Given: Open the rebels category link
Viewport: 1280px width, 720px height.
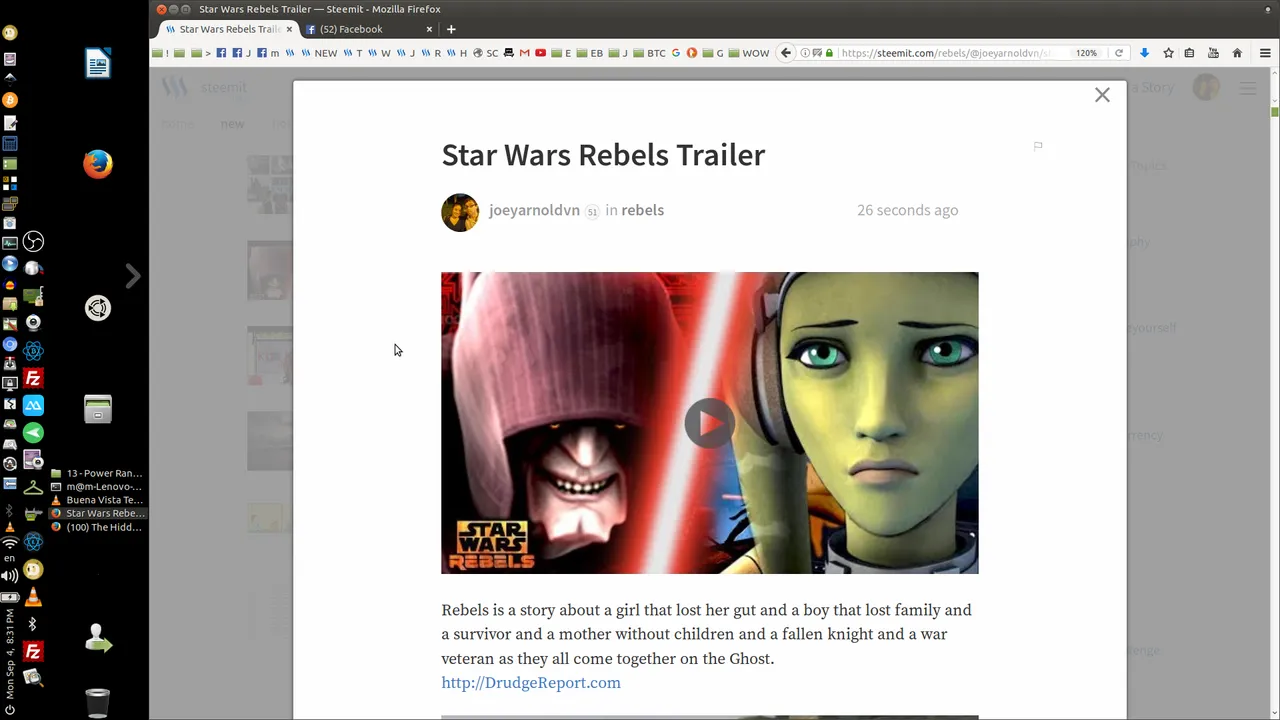Looking at the screenshot, I should coord(642,210).
